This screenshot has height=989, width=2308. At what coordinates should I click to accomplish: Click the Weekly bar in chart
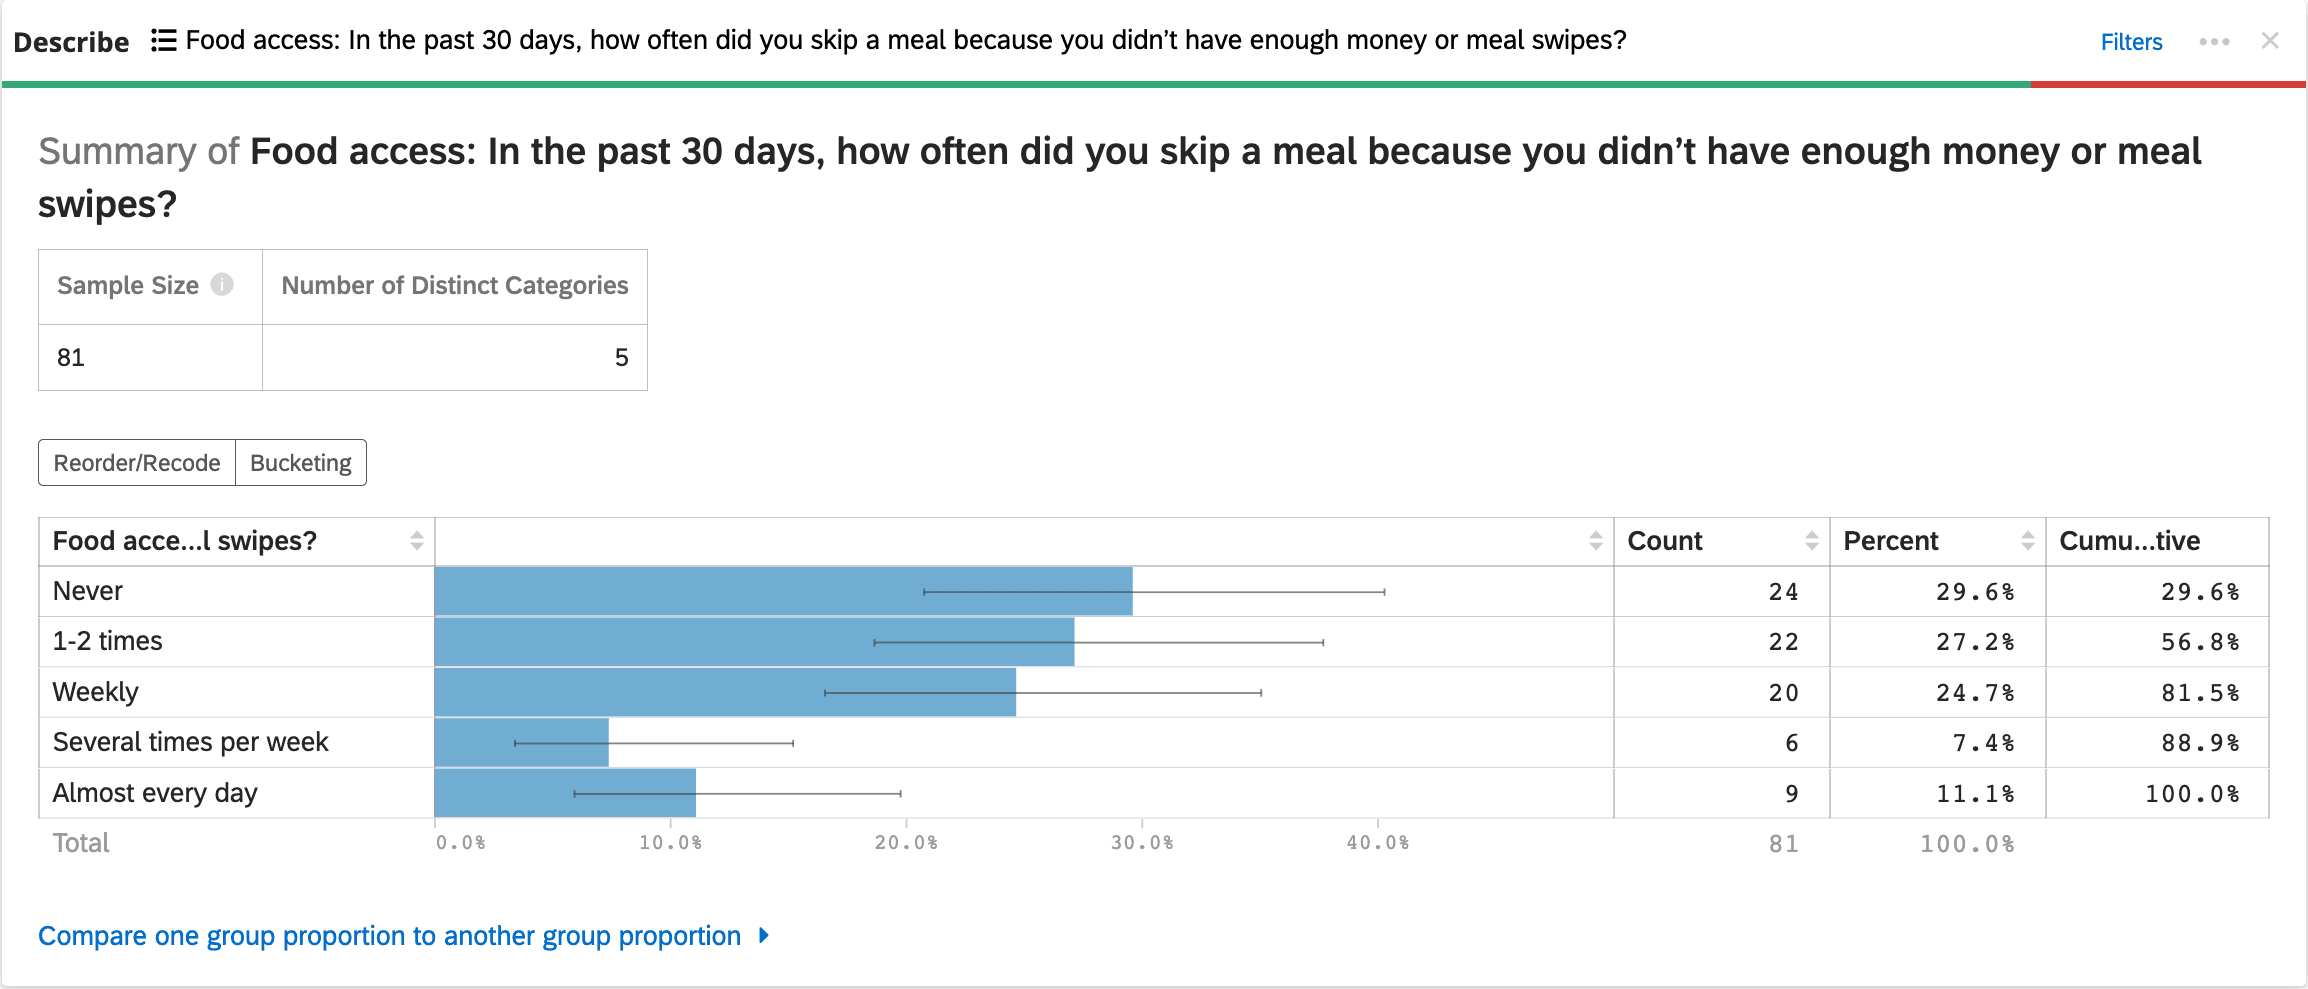tap(725, 693)
